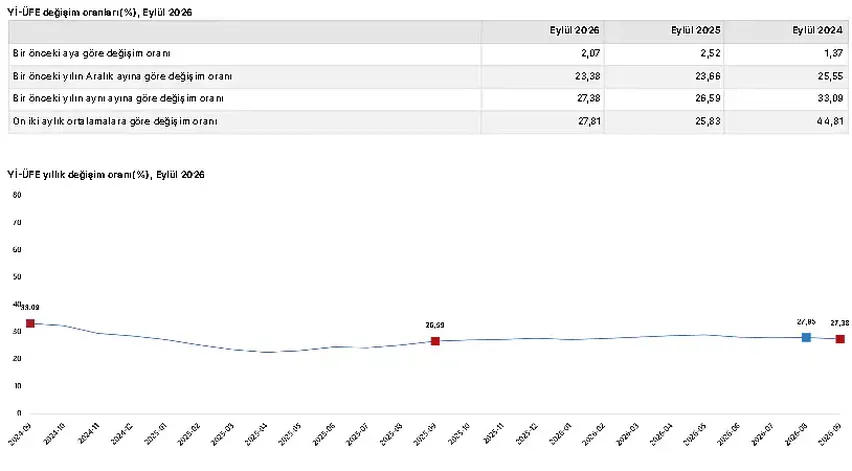Viewport: 852px width, 471px height.
Task: Click the table value 25,83
Action: (708, 121)
